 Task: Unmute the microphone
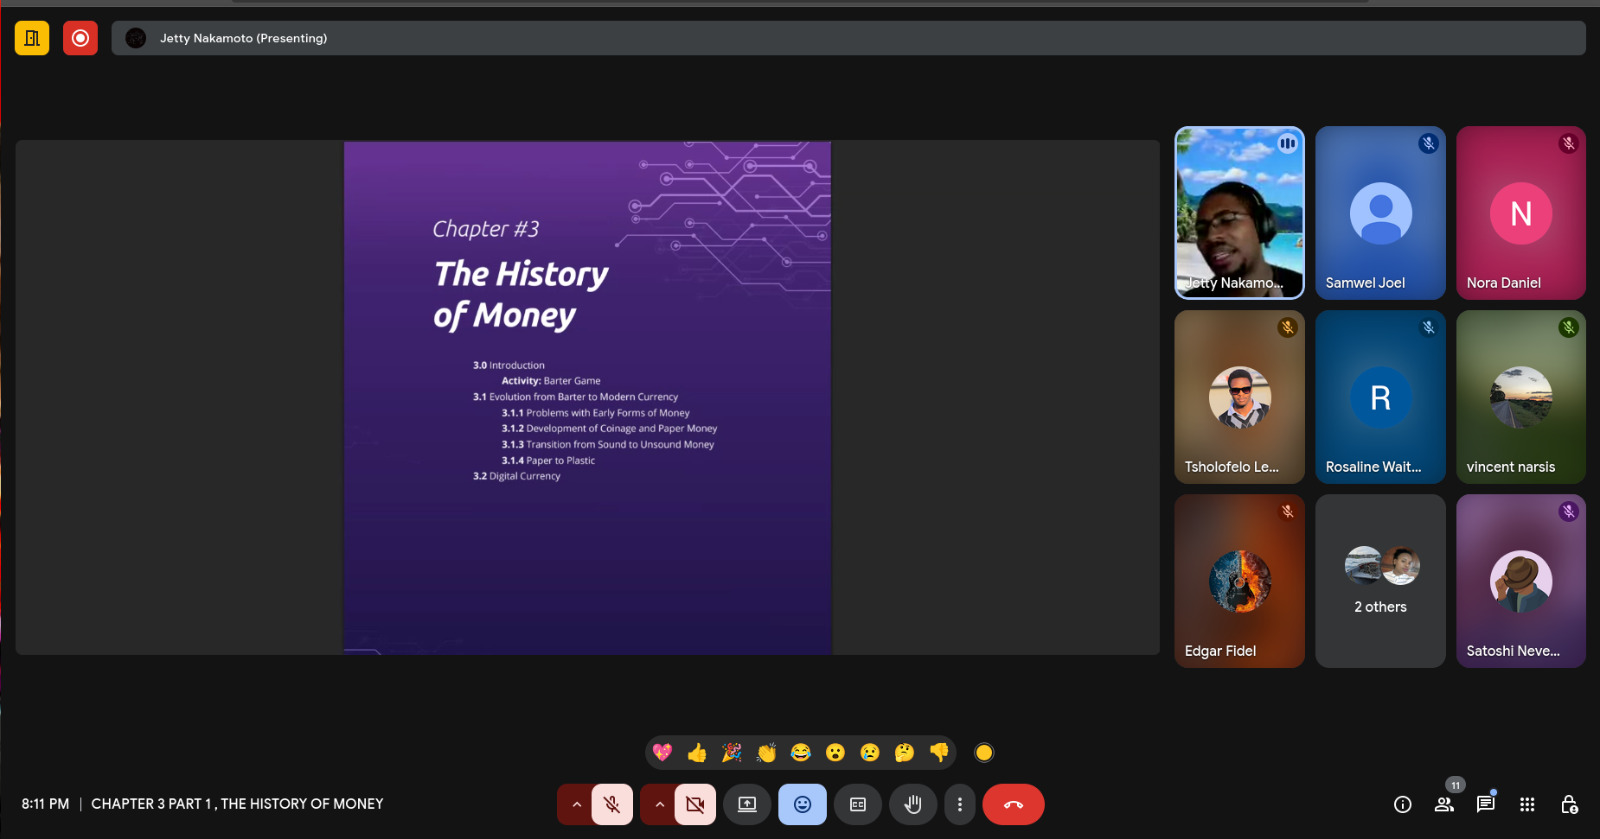(x=612, y=804)
